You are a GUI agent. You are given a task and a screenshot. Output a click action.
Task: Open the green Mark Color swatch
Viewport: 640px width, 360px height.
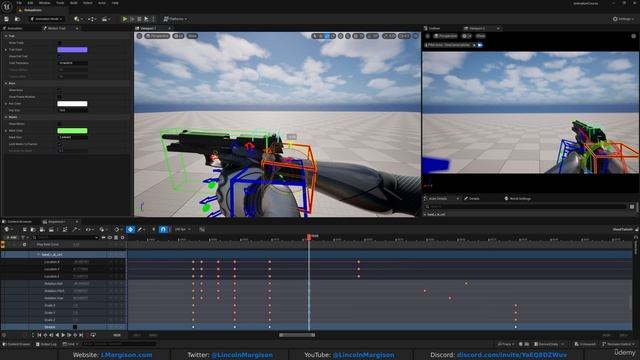(72, 131)
